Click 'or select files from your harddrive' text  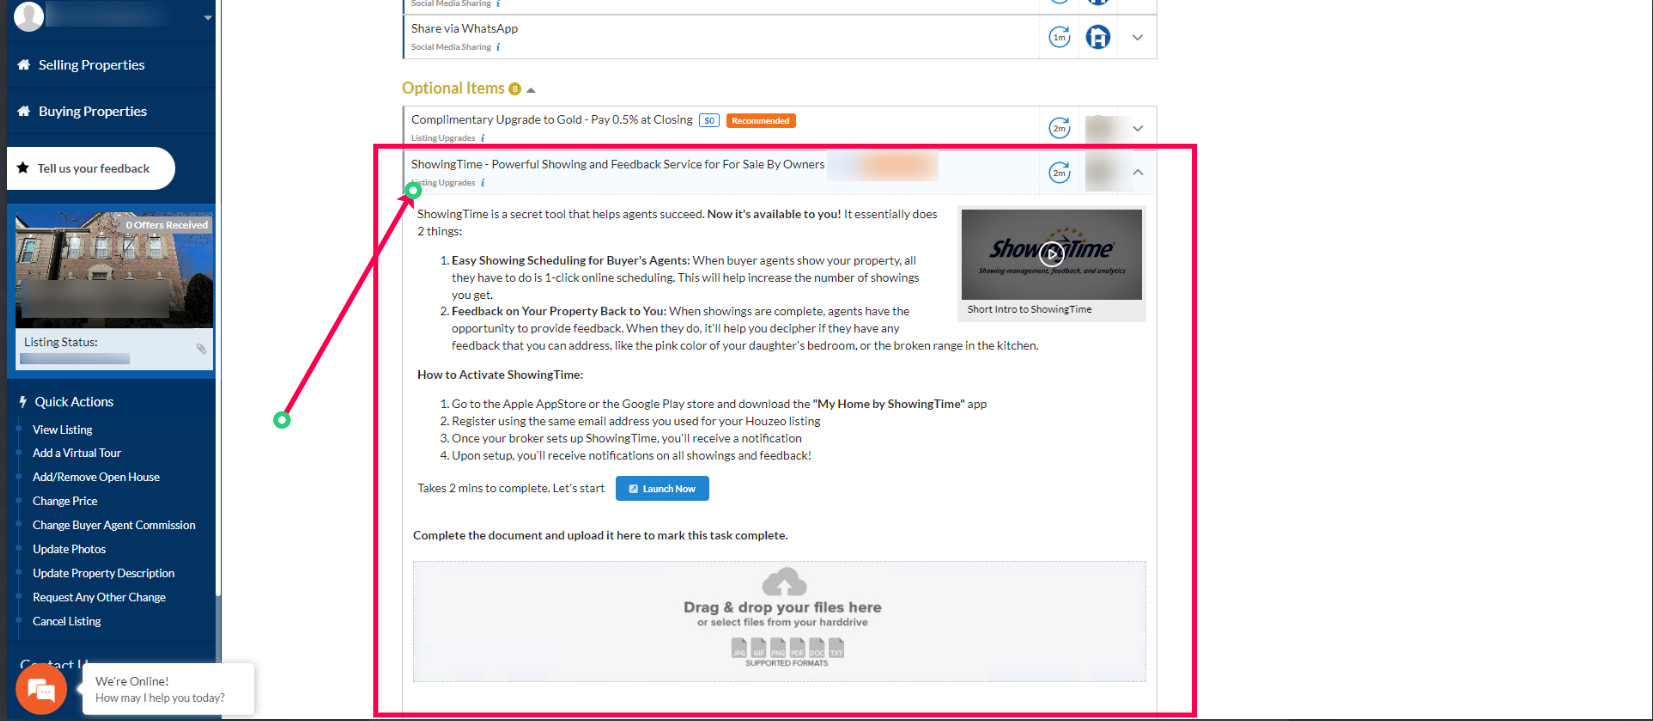[x=782, y=622]
